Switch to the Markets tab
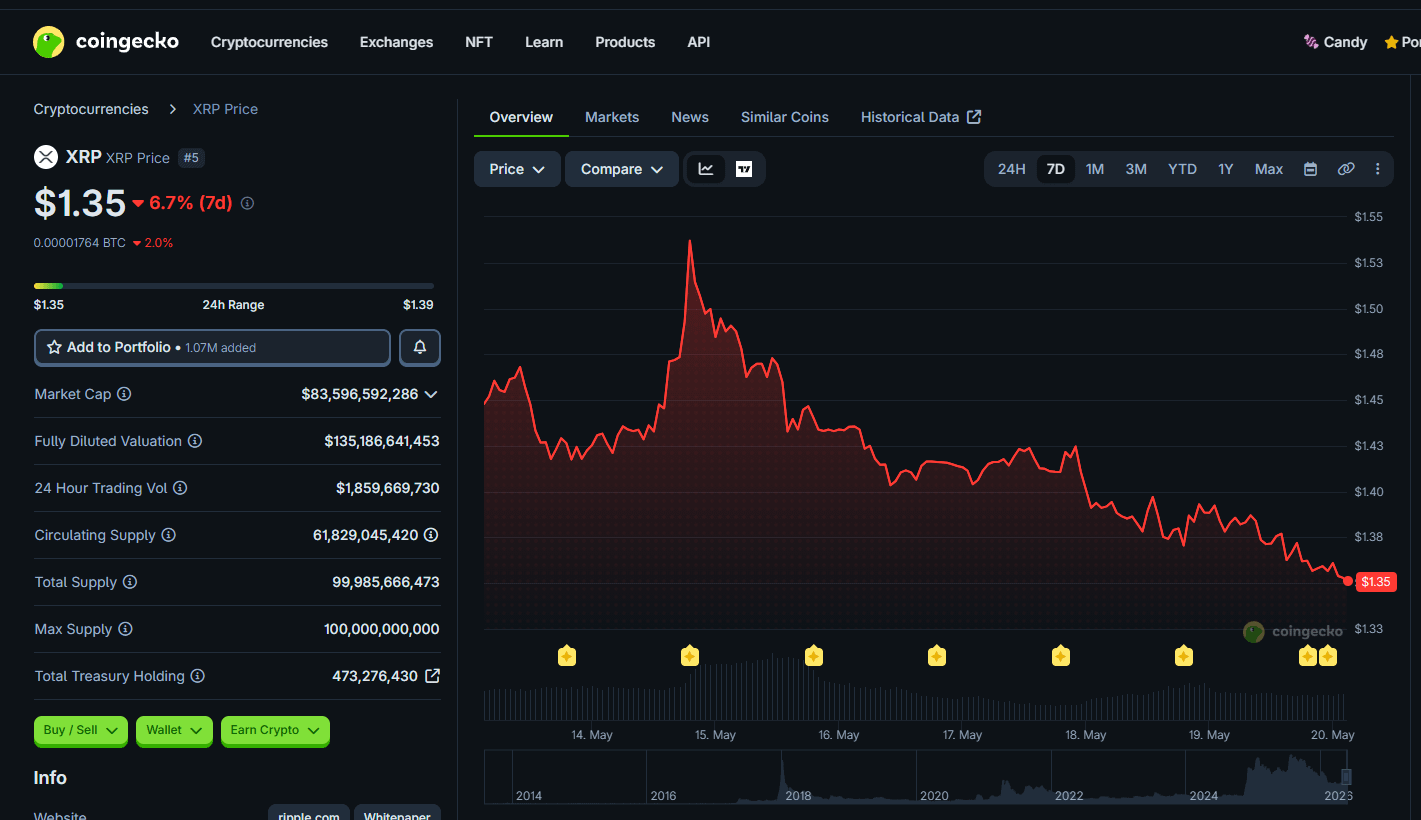 (612, 117)
